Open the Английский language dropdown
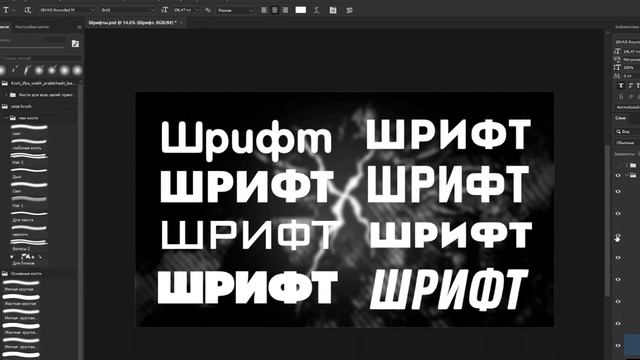Screen dimensions: 640x360 coord(628,107)
